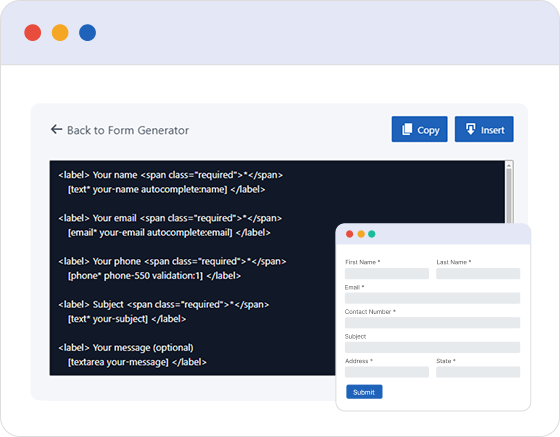Image resolution: width=560 pixels, height=437 pixels.
Task: Click the '<label> Your email' code line
Action: click(x=170, y=218)
